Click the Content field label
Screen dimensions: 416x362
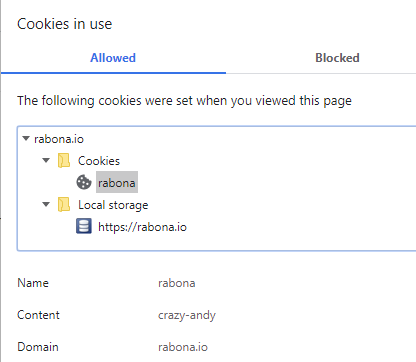coord(38,315)
